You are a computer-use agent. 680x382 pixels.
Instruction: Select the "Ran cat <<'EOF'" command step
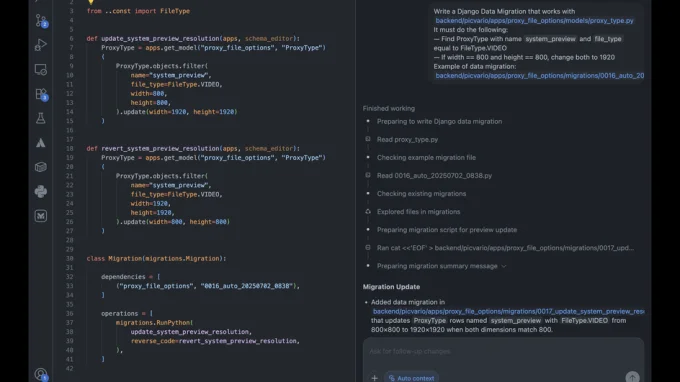505,248
